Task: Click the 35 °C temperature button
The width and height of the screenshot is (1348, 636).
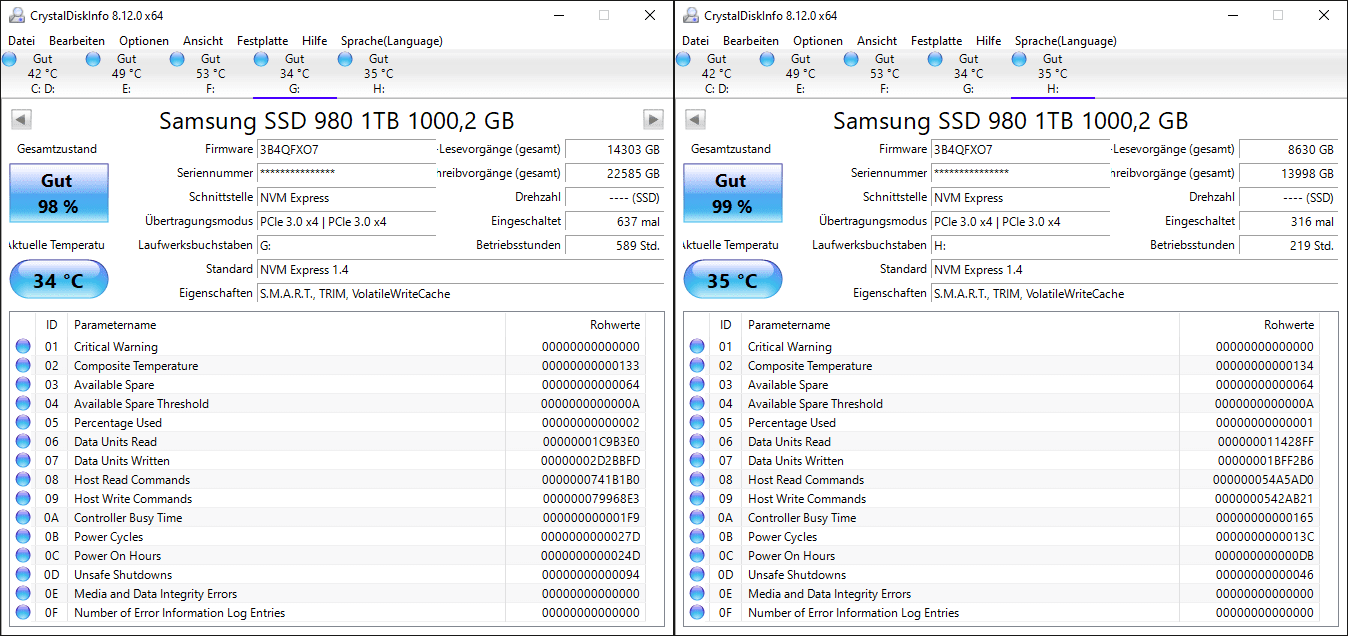Action: [732, 280]
